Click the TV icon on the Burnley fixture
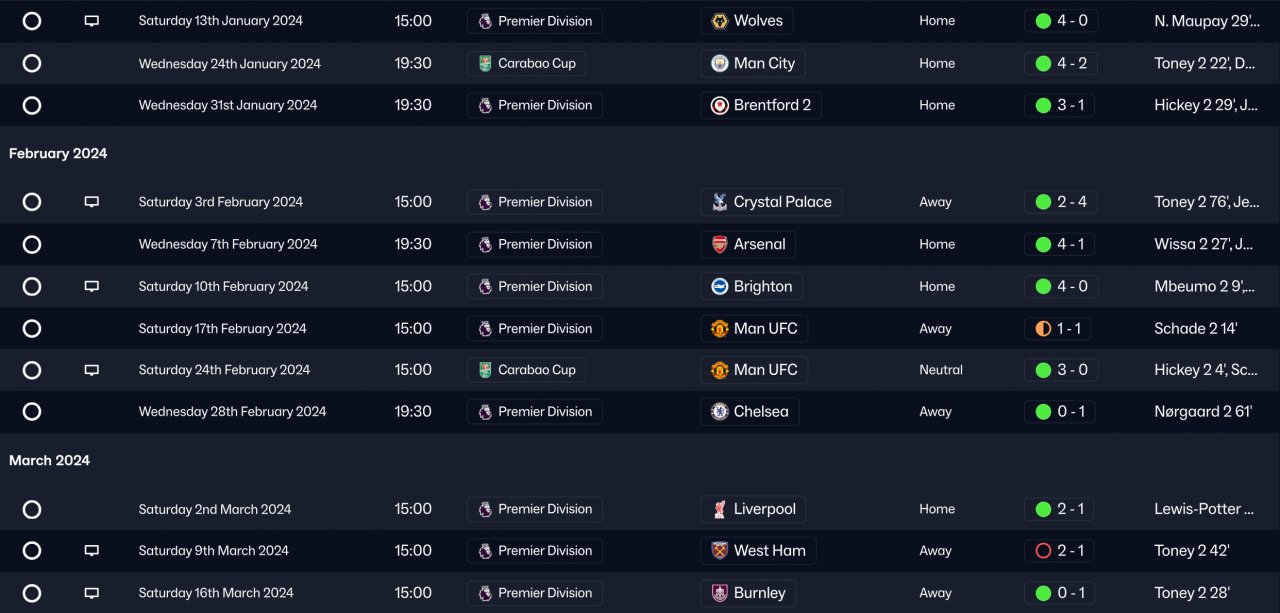This screenshot has width=1280, height=613. pyautogui.click(x=91, y=593)
